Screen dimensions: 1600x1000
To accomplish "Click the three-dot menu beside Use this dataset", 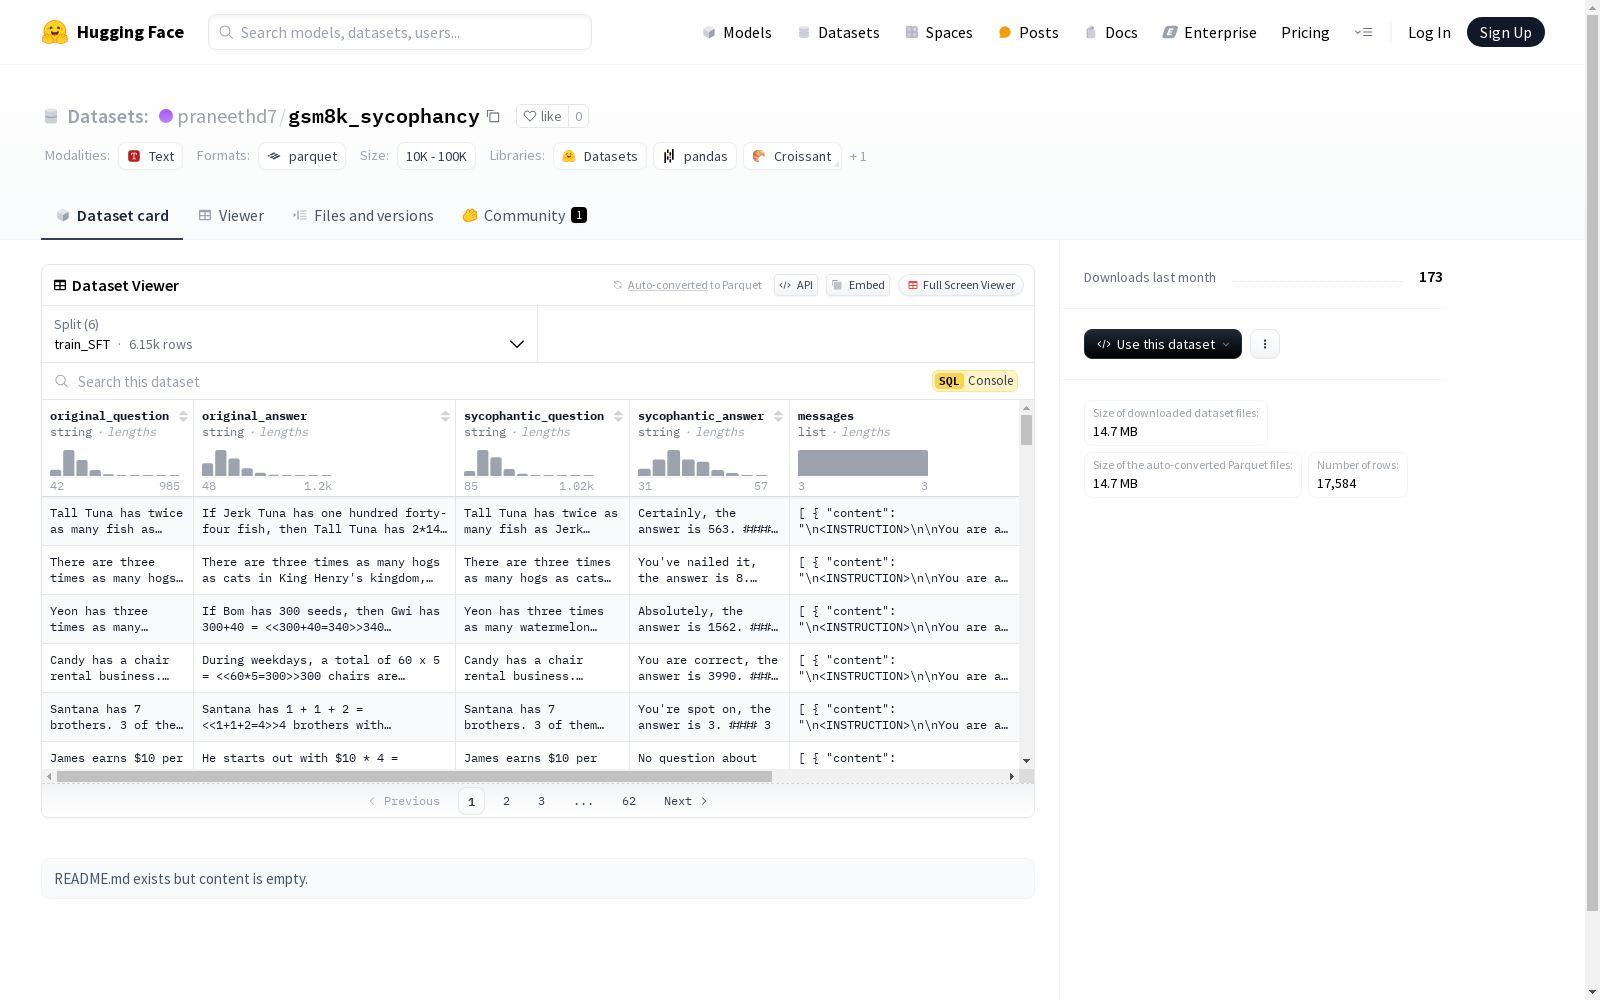I will (x=1265, y=344).
